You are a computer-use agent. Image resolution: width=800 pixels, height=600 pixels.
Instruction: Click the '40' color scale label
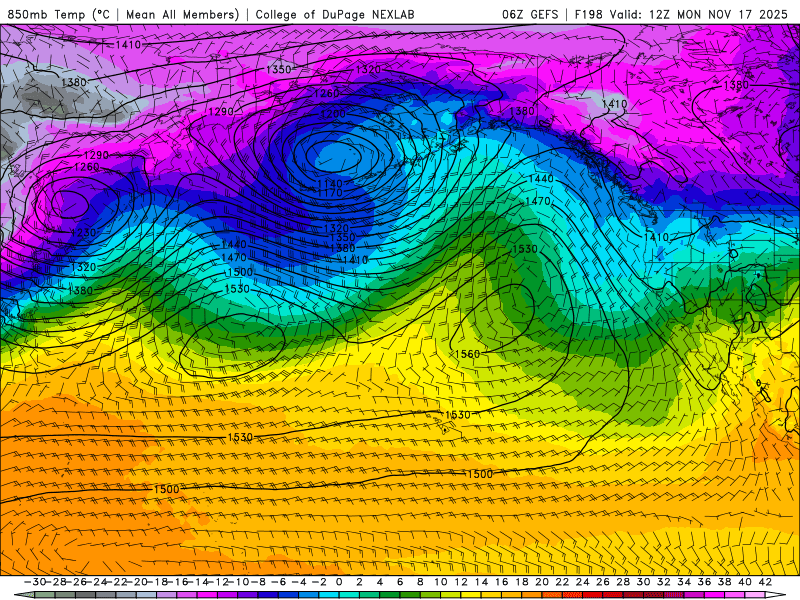click(745, 582)
